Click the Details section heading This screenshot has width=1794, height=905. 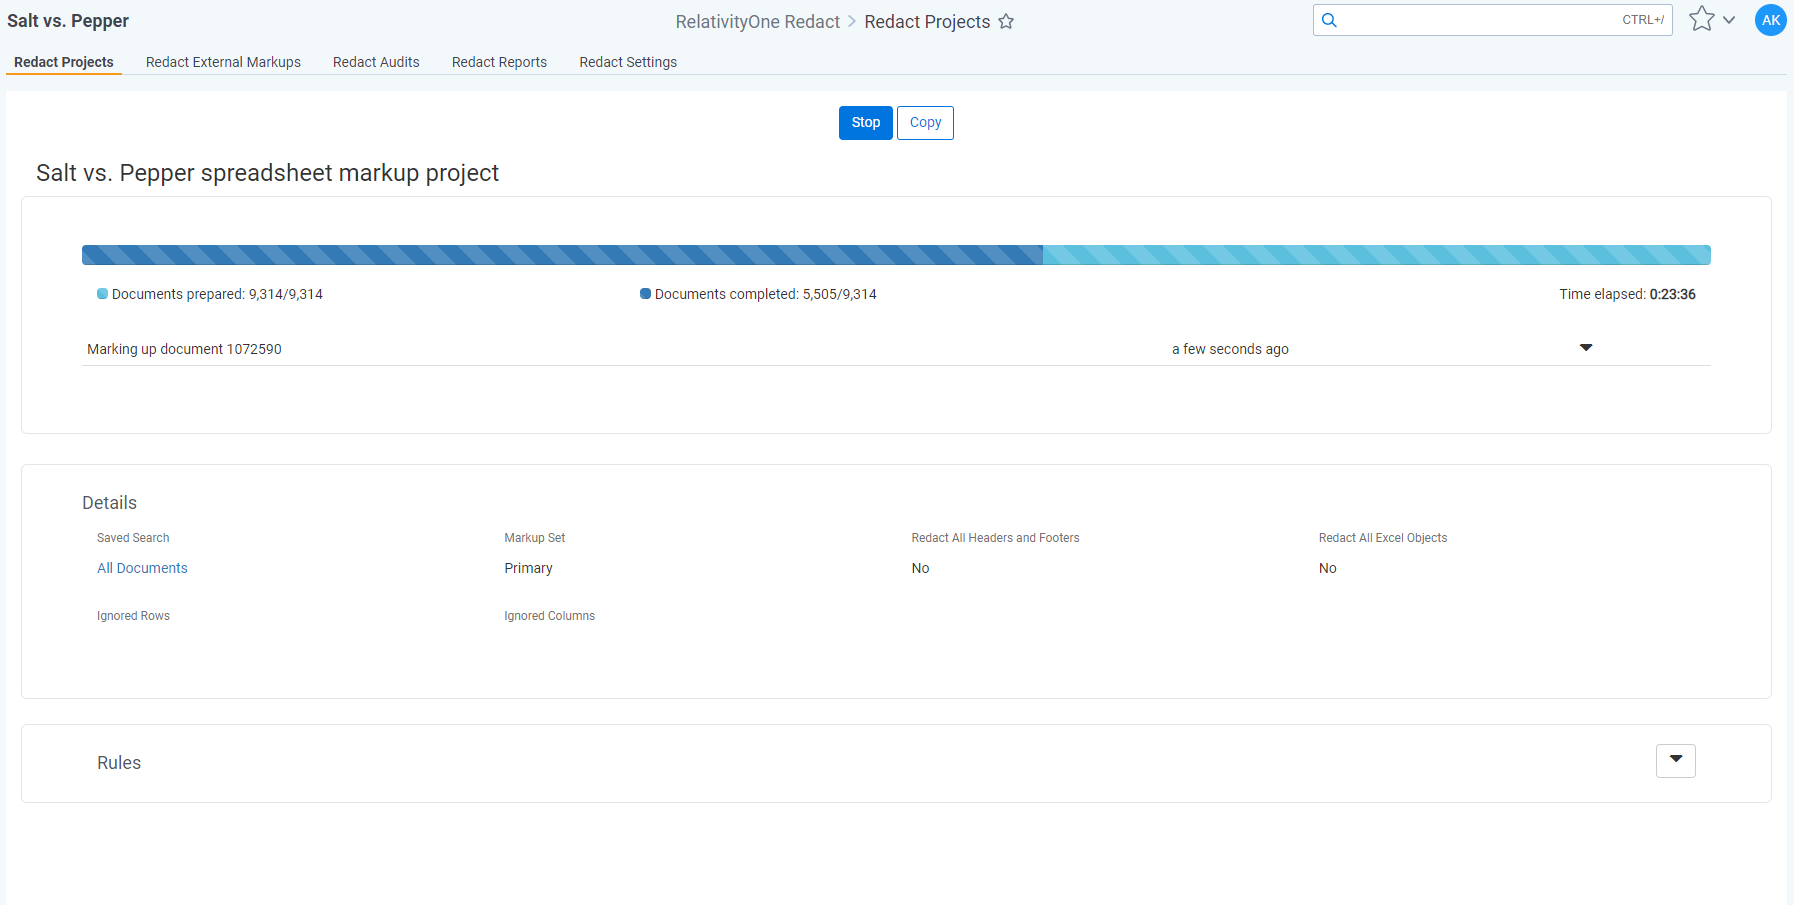tap(109, 503)
